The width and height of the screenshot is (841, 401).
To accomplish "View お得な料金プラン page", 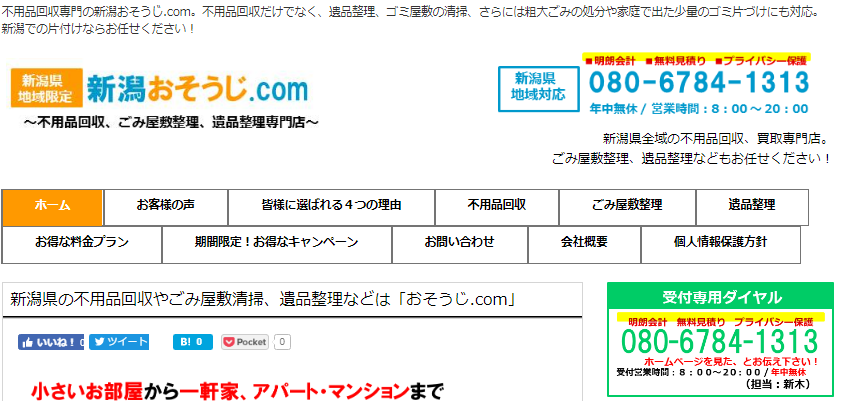I will [82, 244].
